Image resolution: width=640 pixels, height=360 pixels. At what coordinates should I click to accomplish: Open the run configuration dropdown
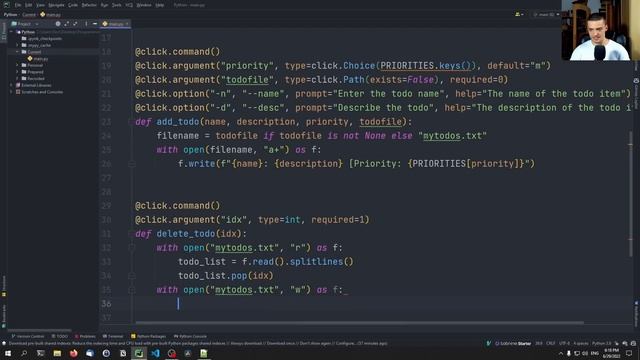[x=547, y=14]
